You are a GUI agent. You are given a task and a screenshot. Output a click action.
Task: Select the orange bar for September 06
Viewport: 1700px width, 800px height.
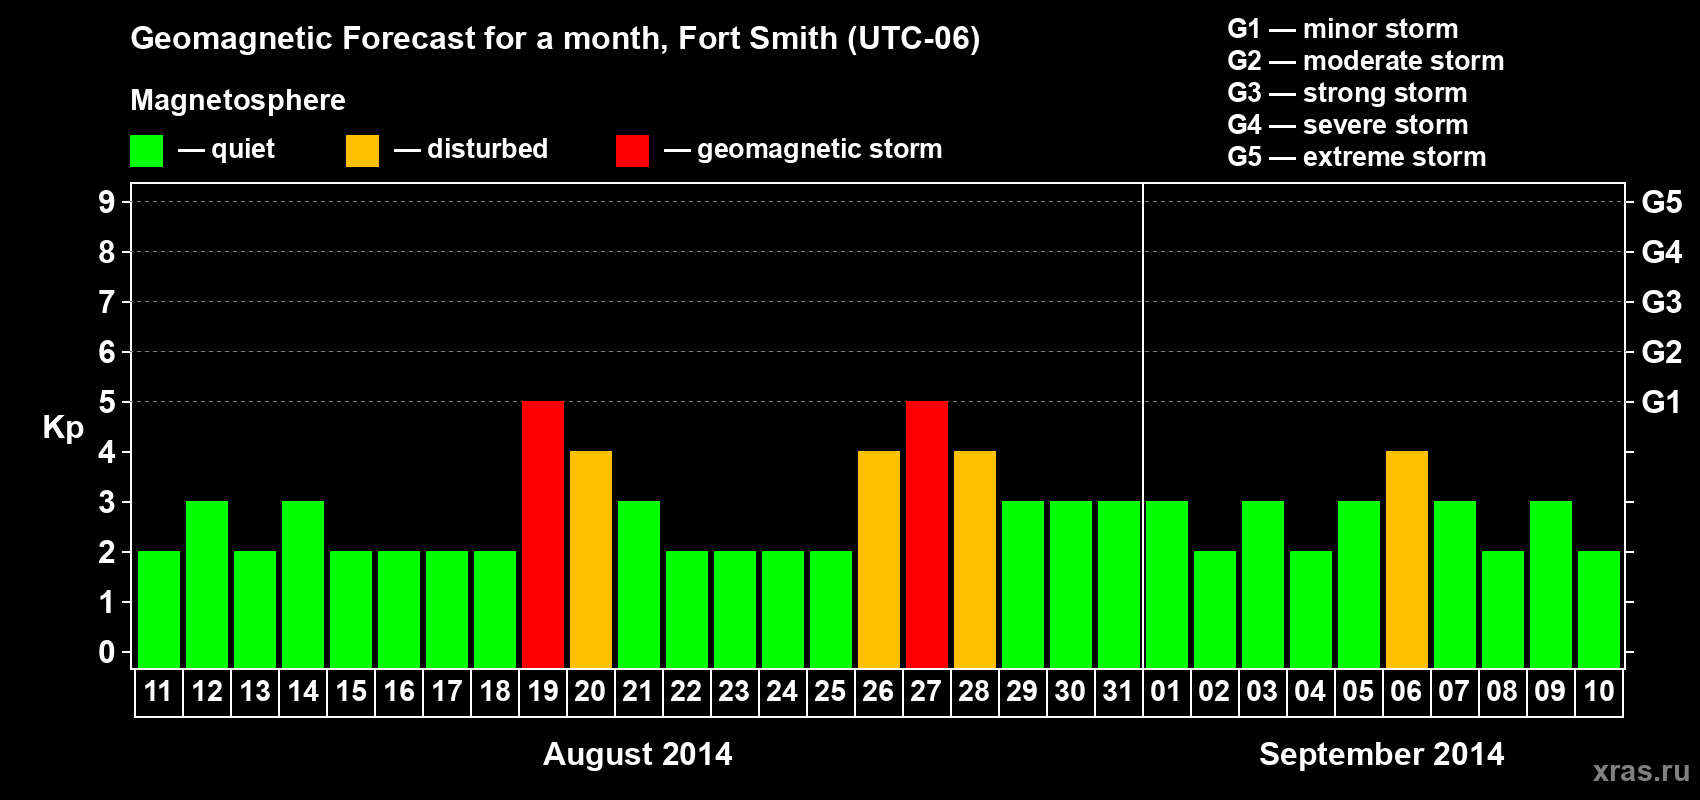[1407, 559]
